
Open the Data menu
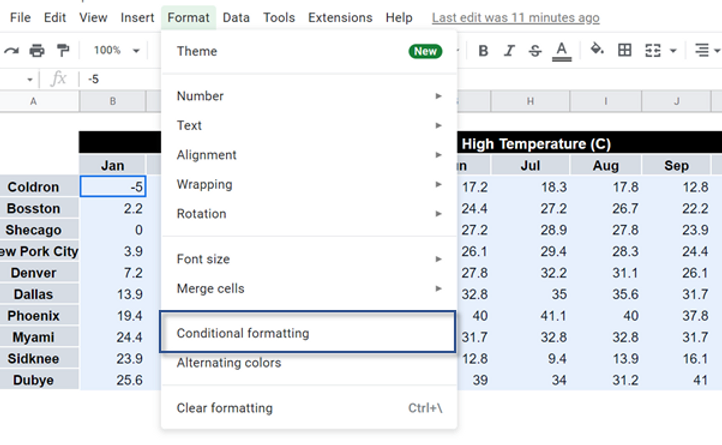coord(236,18)
